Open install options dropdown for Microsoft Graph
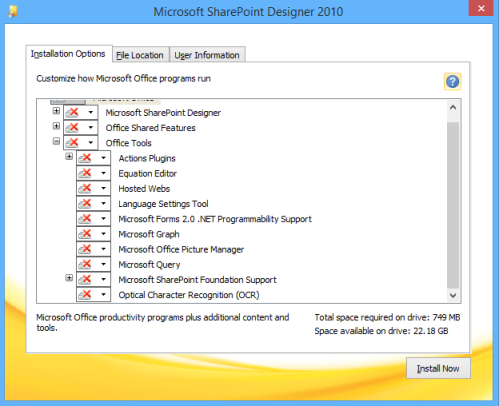Viewport: 499px width, 406px height. (103, 234)
